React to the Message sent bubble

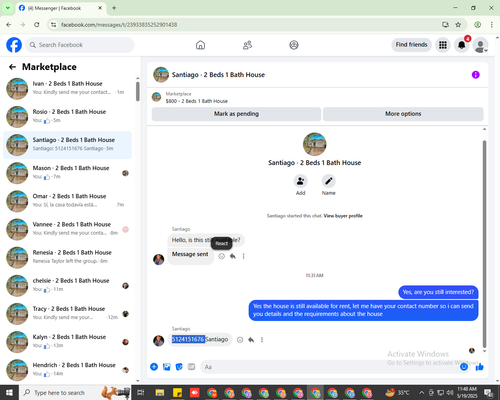click(x=221, y=256)
